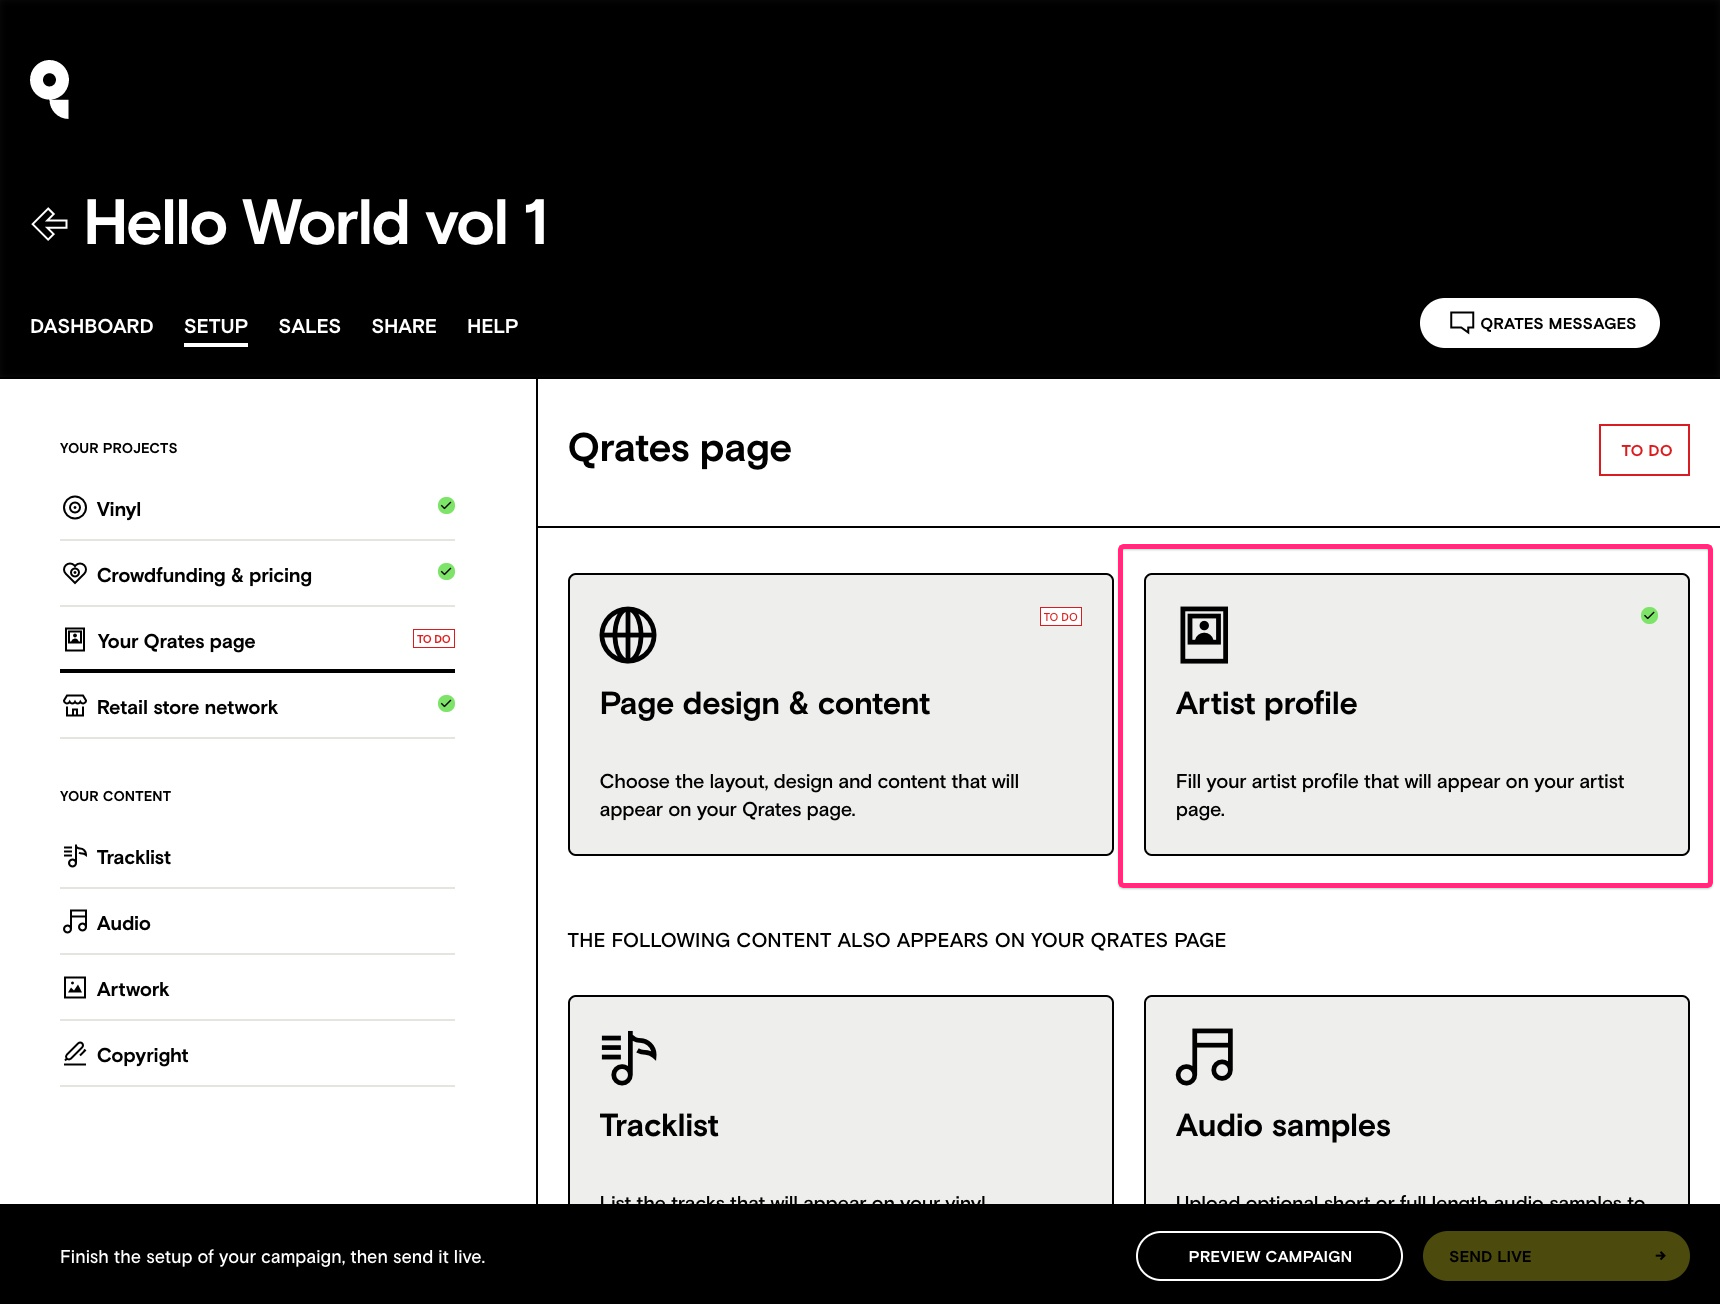Click the Qrates logo icon

coord(50,89)
